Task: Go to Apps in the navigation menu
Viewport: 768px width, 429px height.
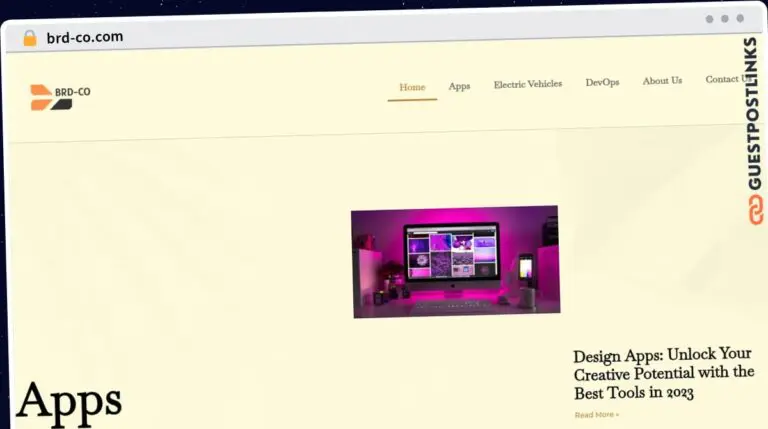Action: click(x=459, y=86)
